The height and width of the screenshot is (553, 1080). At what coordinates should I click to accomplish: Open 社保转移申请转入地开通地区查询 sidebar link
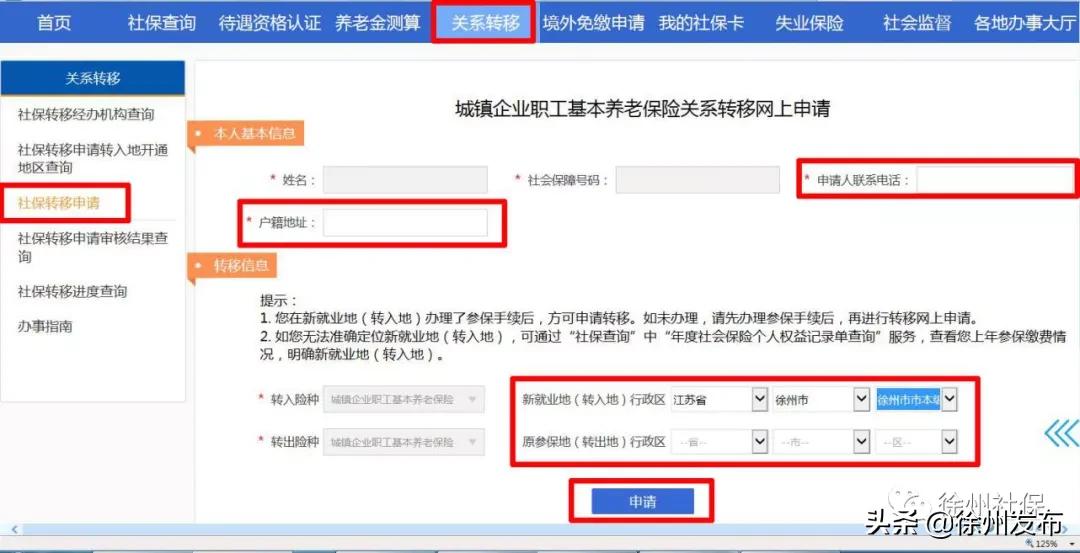point(93,158)
